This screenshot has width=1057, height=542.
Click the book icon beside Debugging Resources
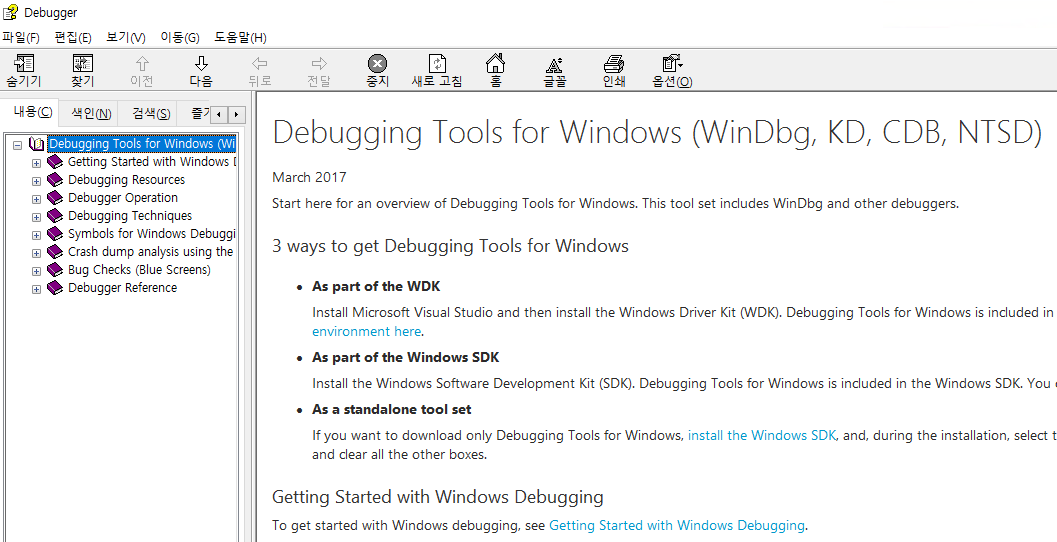(x=55, y=180)
